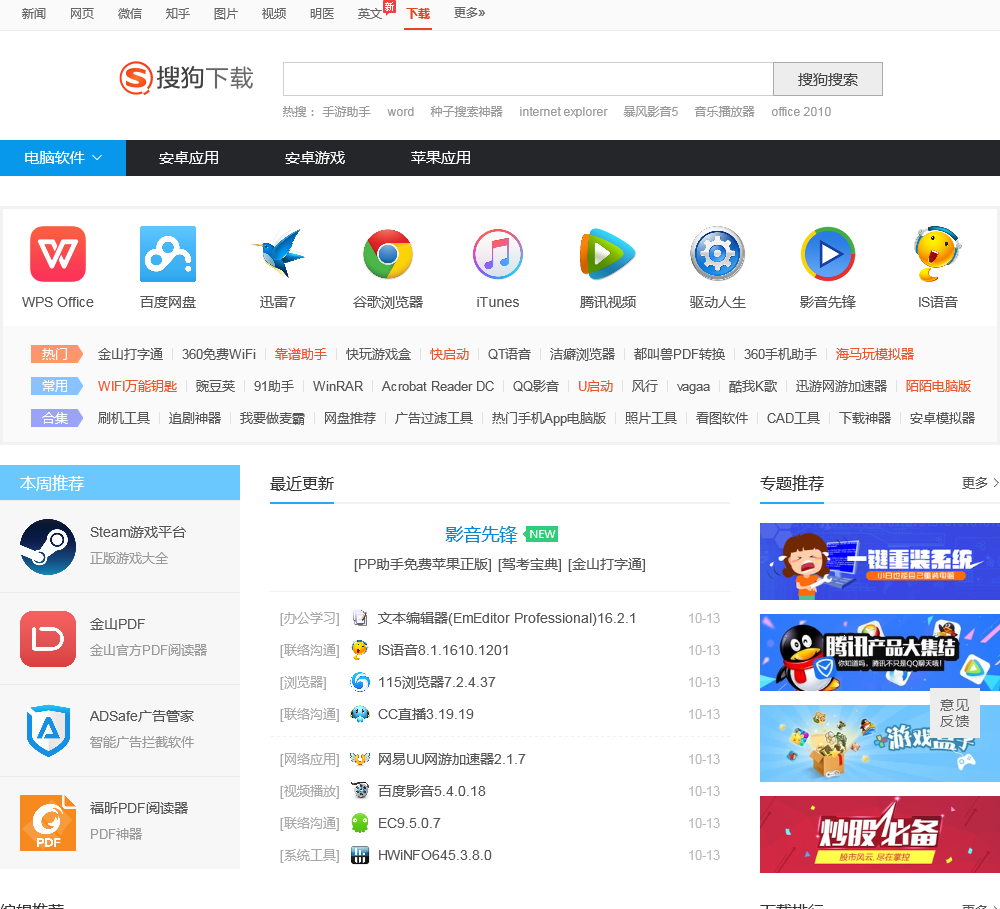The width and height of the screenshot is (1000, 909).
Task: Click the 意见反馈 feedback button
Action: (x=954, y=713)
